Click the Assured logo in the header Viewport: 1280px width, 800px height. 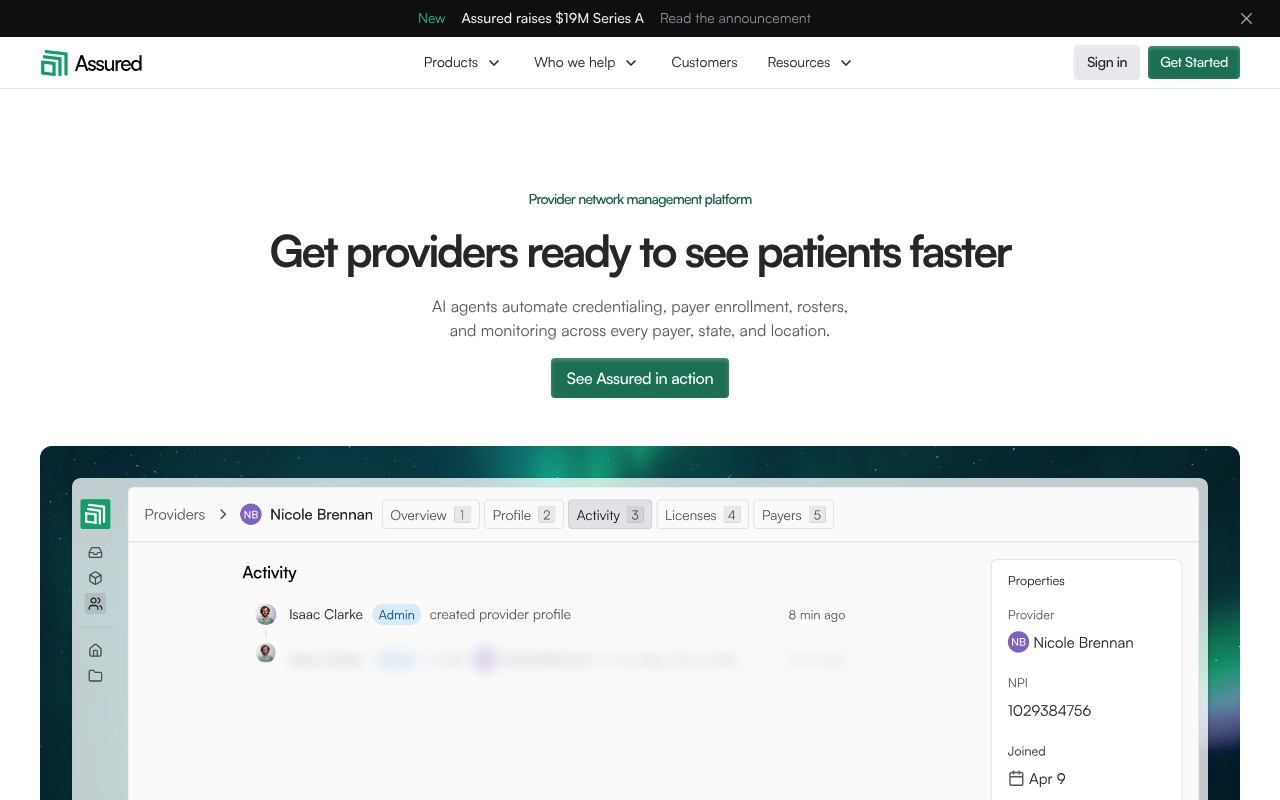pos(91,63)
